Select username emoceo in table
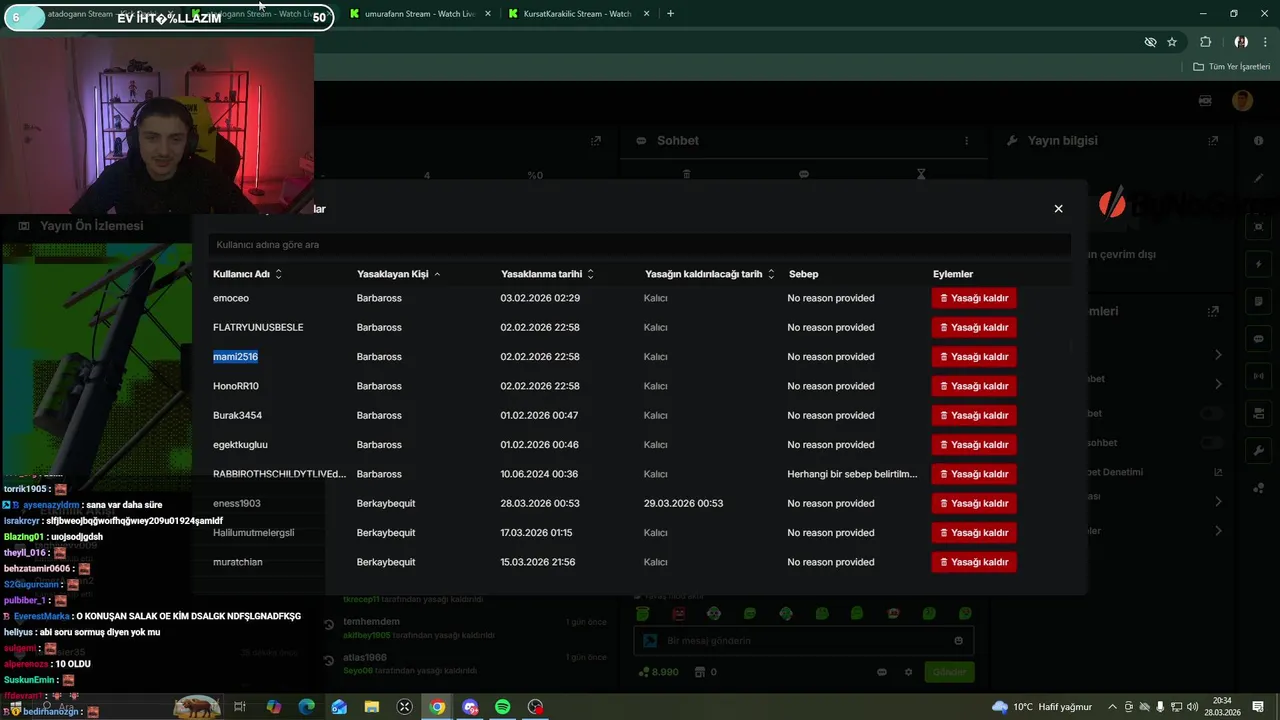The height and width of the screenshot is (720, 1280). pos(231,298)
